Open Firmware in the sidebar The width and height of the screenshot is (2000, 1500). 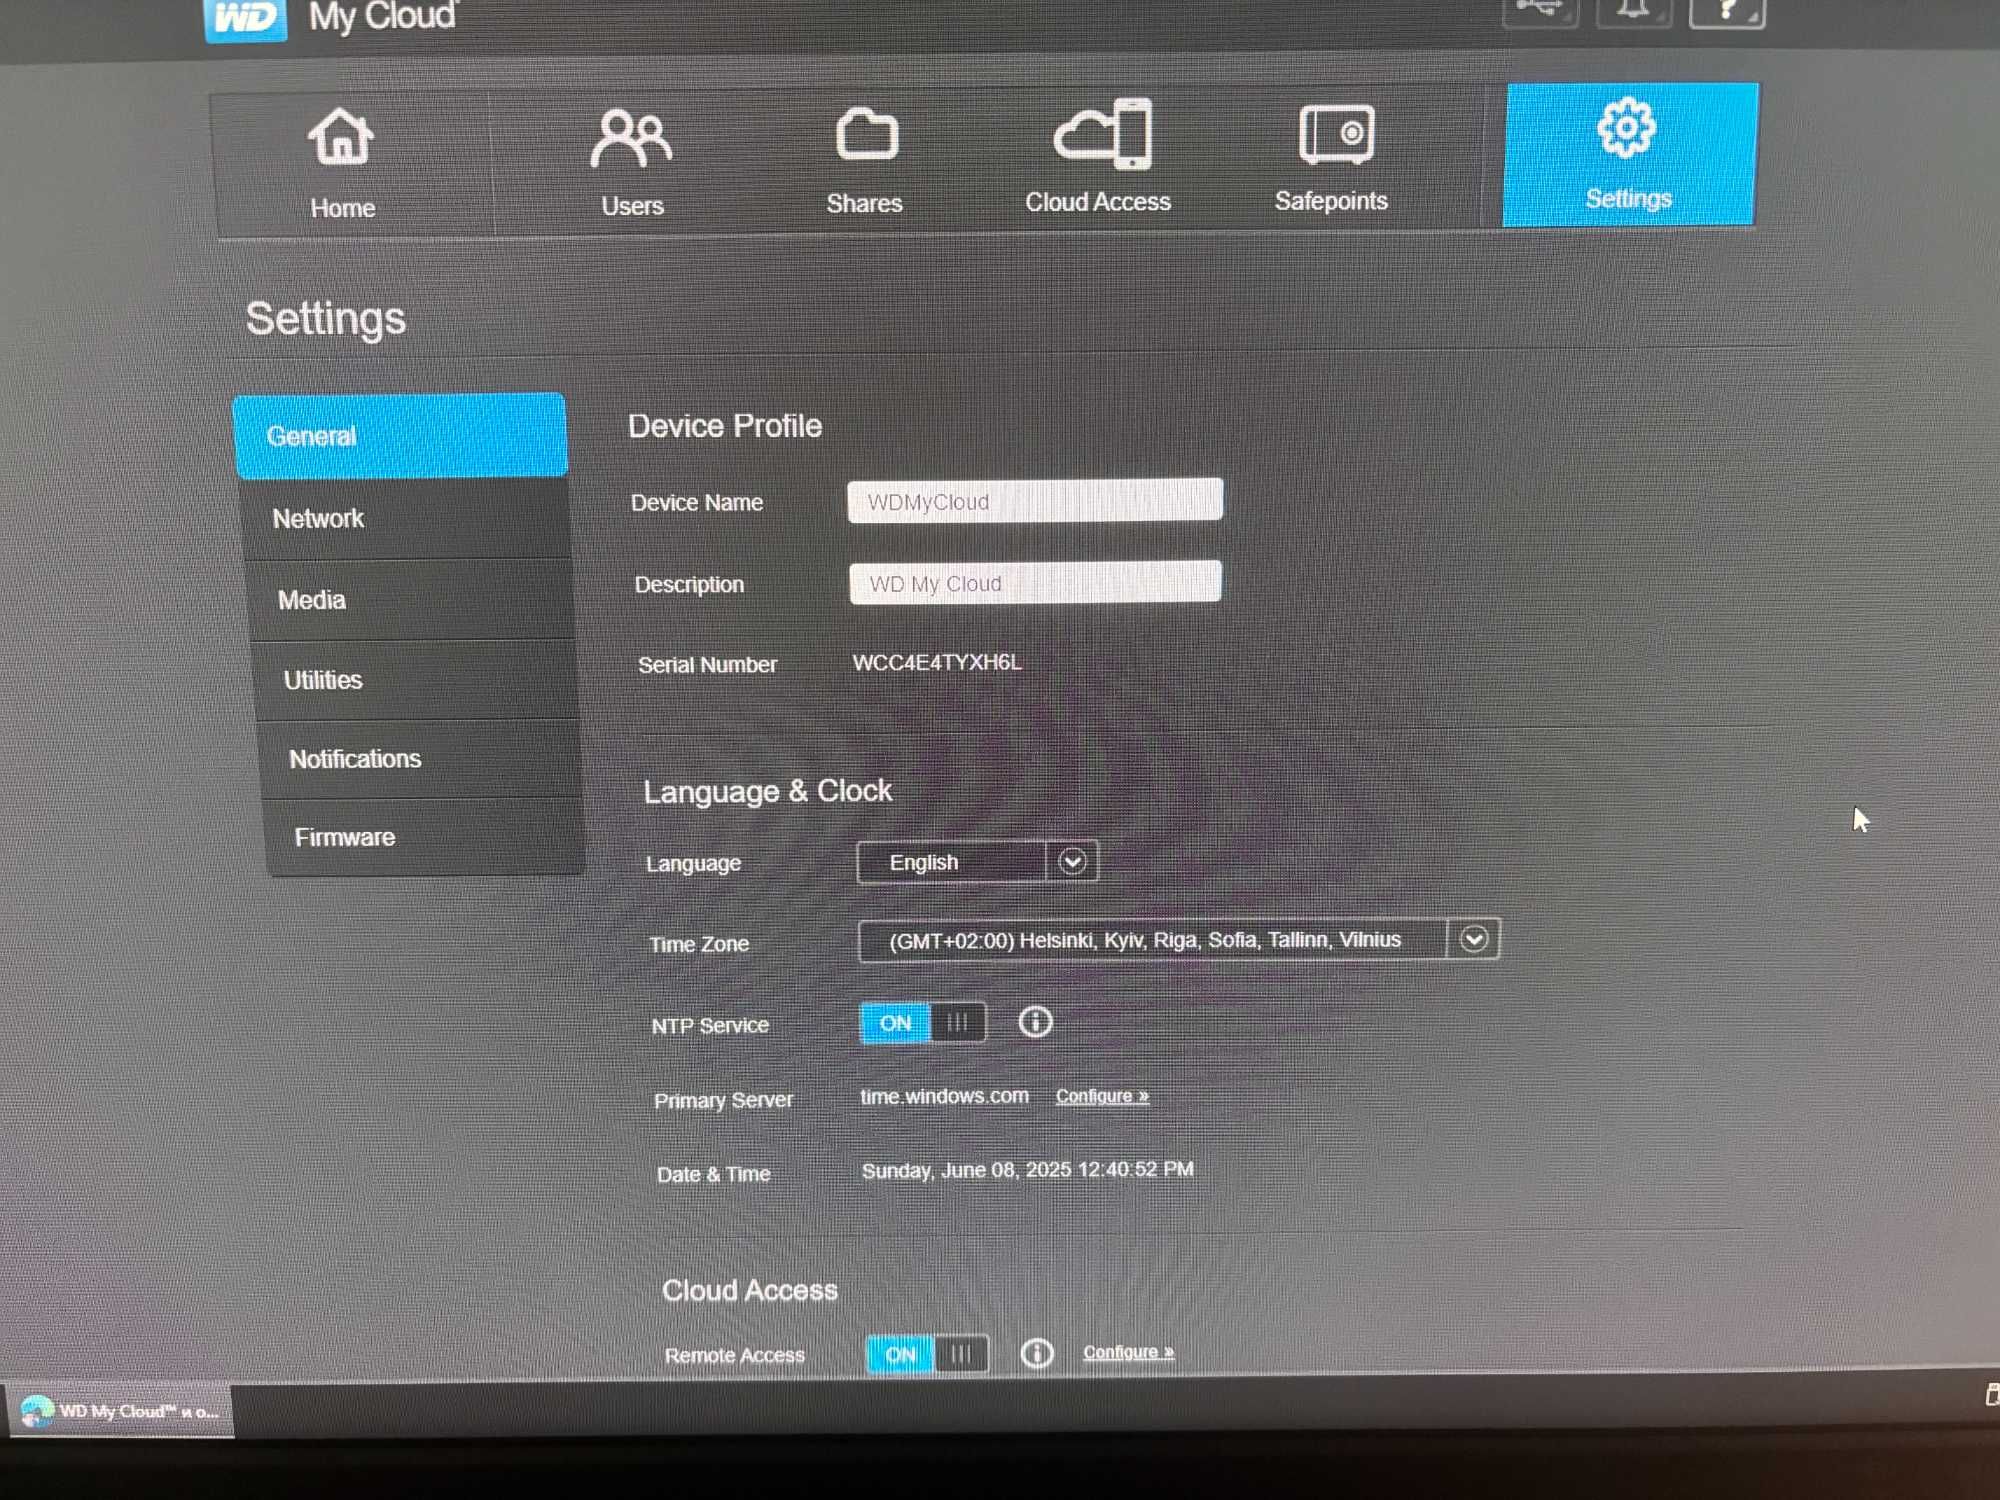(426, 837)
